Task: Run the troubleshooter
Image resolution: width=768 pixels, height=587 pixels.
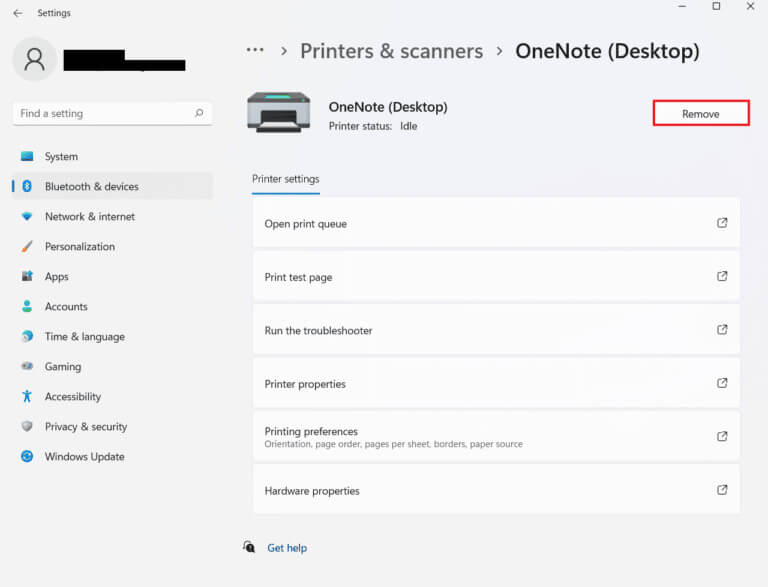Action: click(496, 330)
